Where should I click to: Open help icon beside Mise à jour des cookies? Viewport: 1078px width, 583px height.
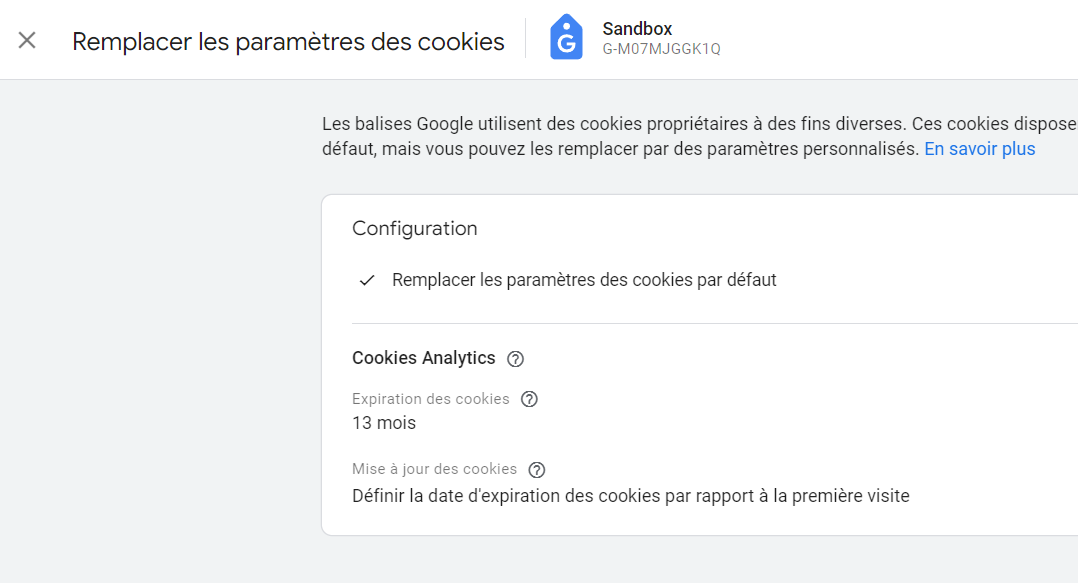click(x=536, y=470)
